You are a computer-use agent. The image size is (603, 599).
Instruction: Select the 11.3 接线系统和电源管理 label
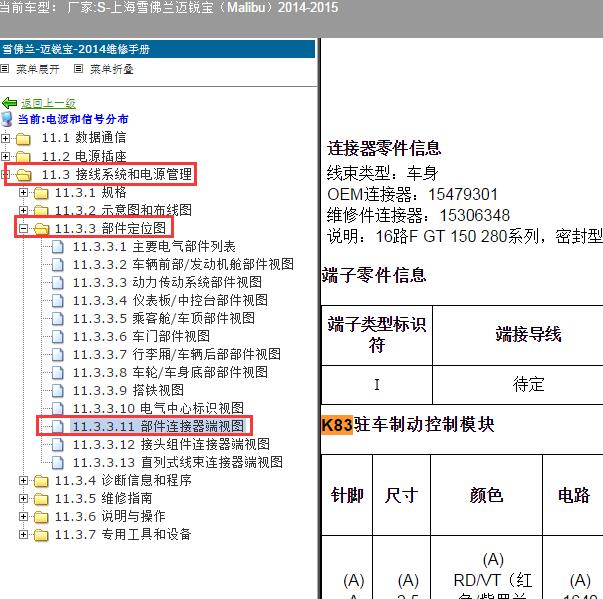coord(117,175)
